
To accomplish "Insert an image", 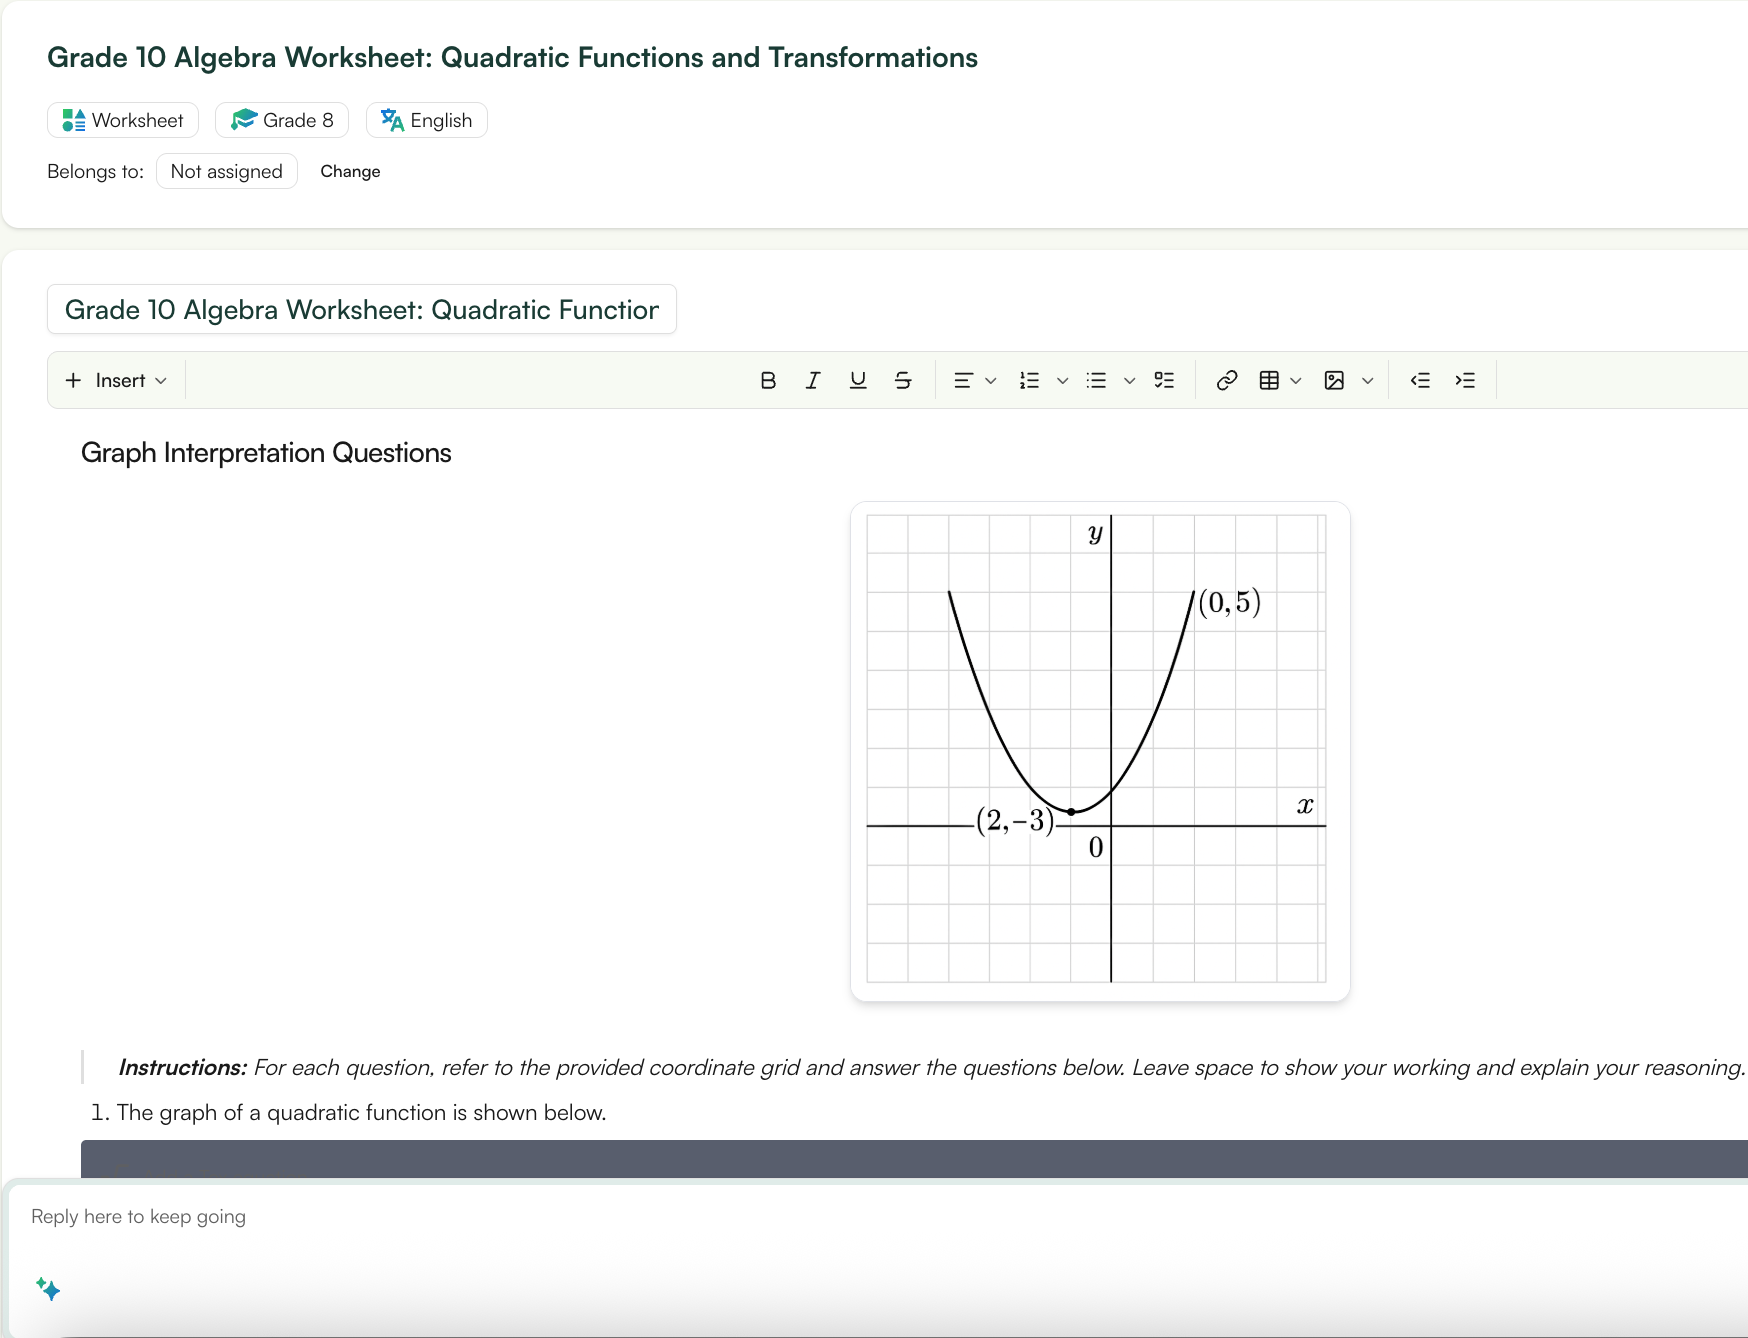I will pos(1334,380).
